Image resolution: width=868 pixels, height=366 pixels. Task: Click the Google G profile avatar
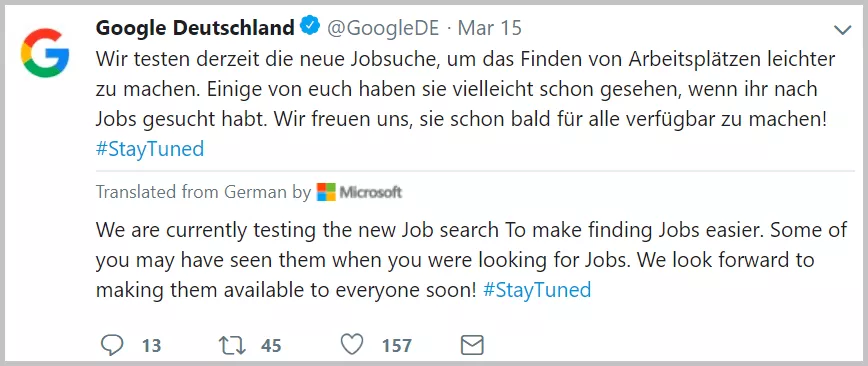pyautogui.click(x=45, y=53)
